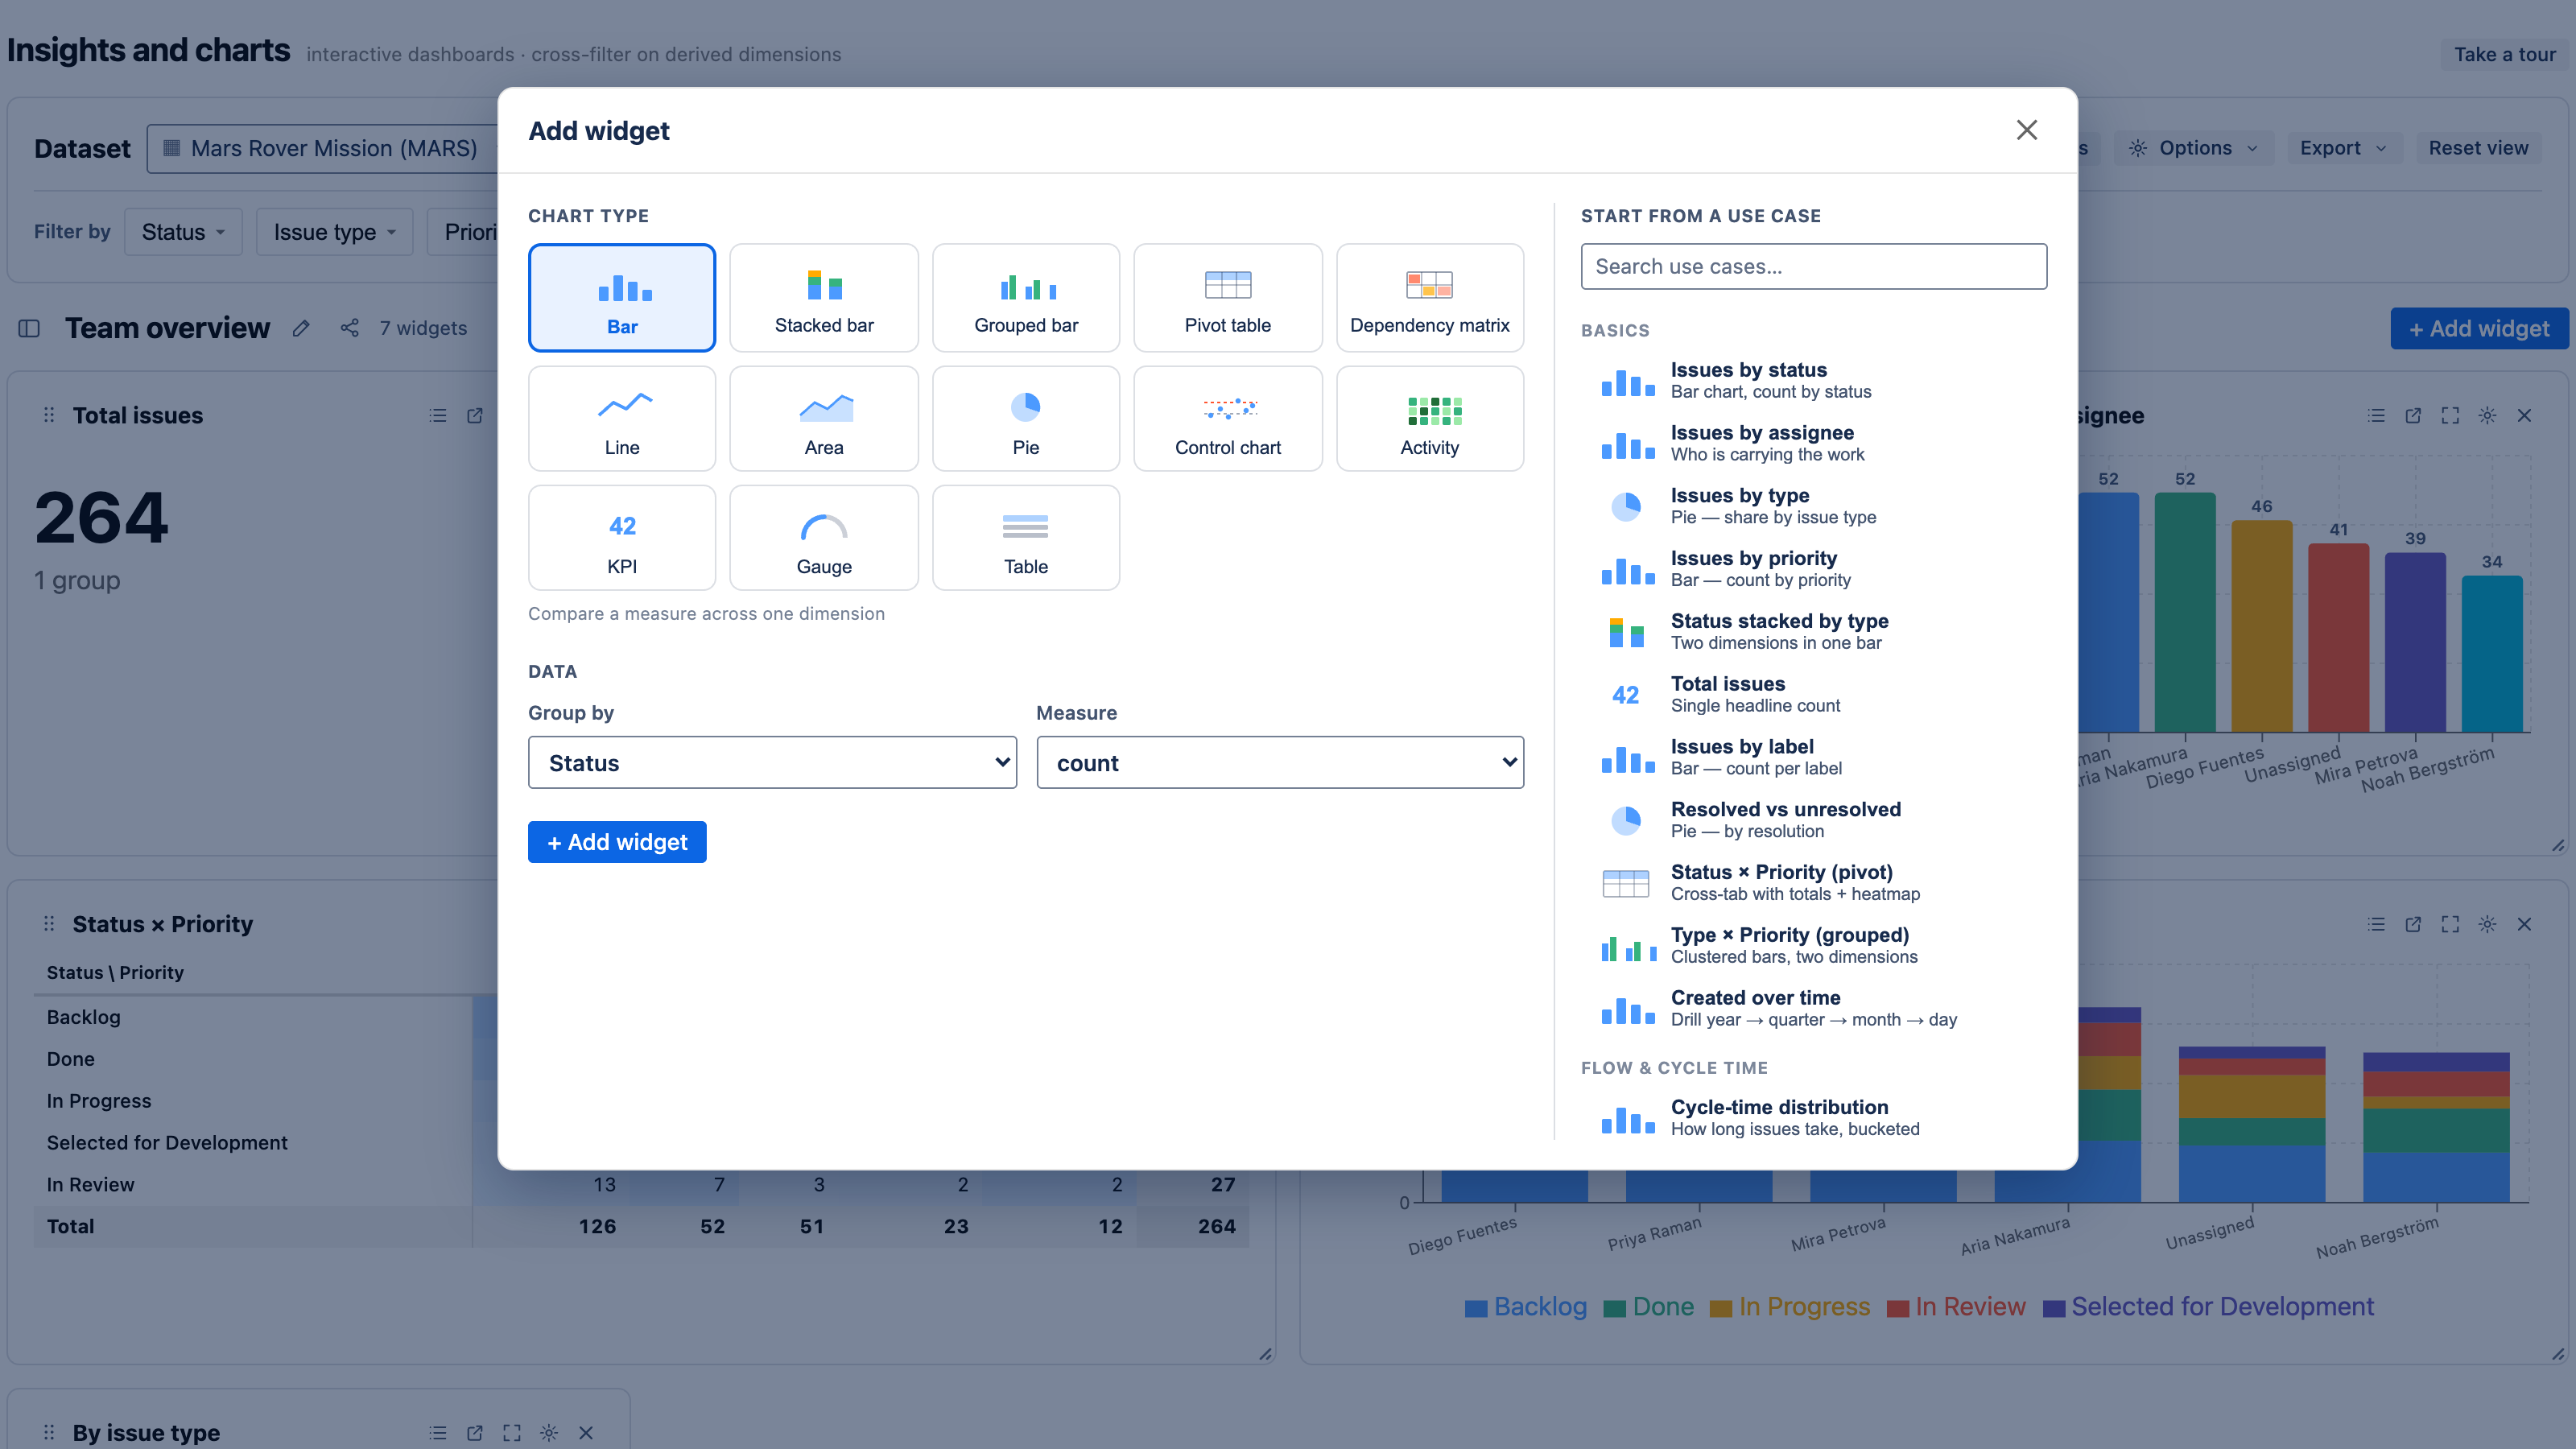
Task: Pick the Issues by label use case
Action: (1813, 757)
